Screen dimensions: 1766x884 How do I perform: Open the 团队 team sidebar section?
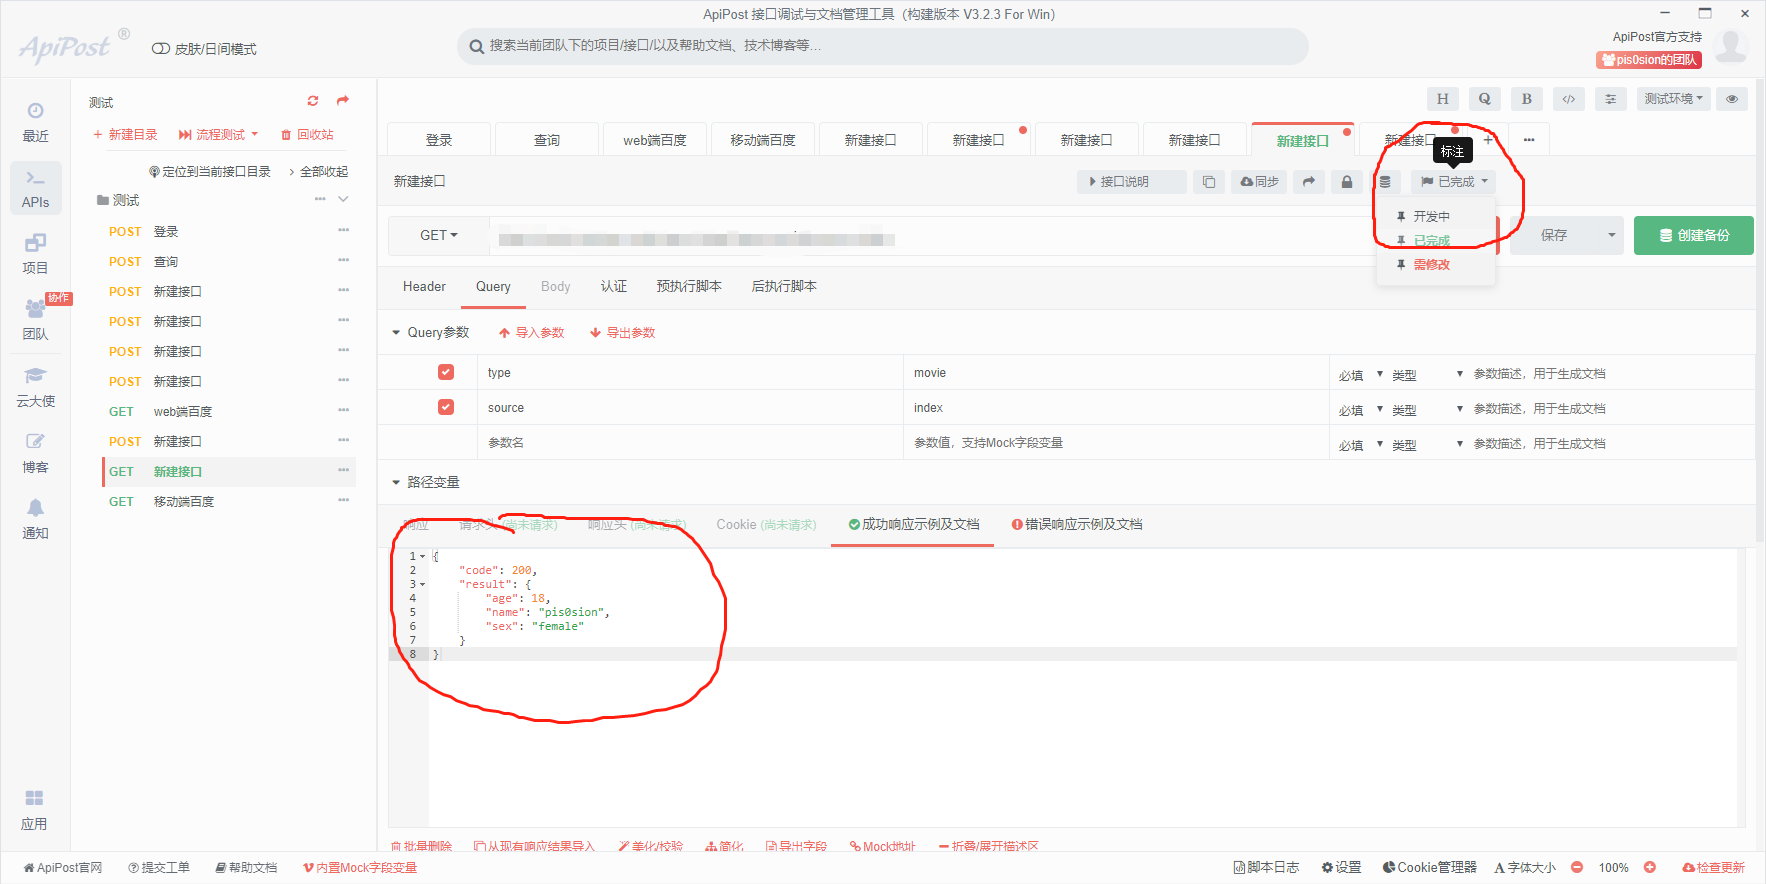coord(36,320)
